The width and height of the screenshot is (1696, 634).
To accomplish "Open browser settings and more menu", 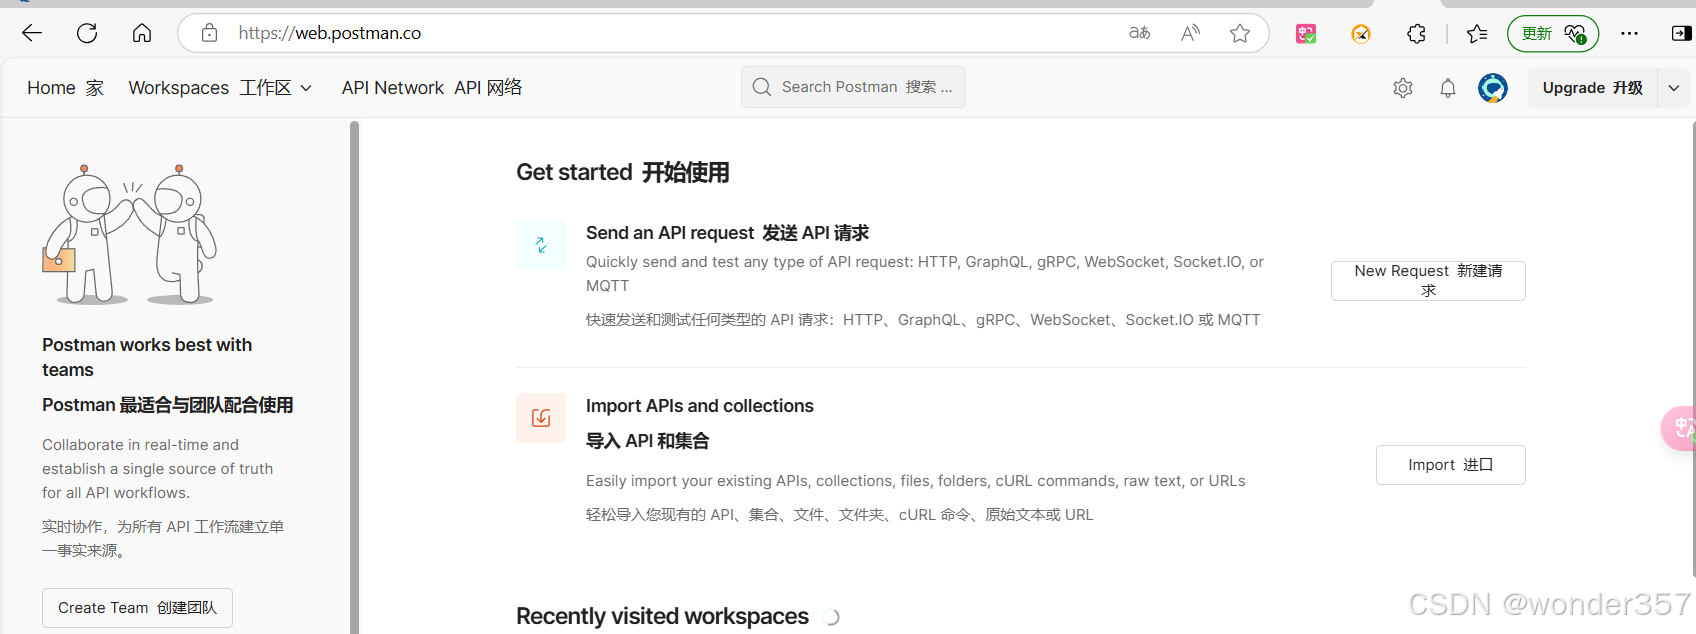I will [1629, 34].
